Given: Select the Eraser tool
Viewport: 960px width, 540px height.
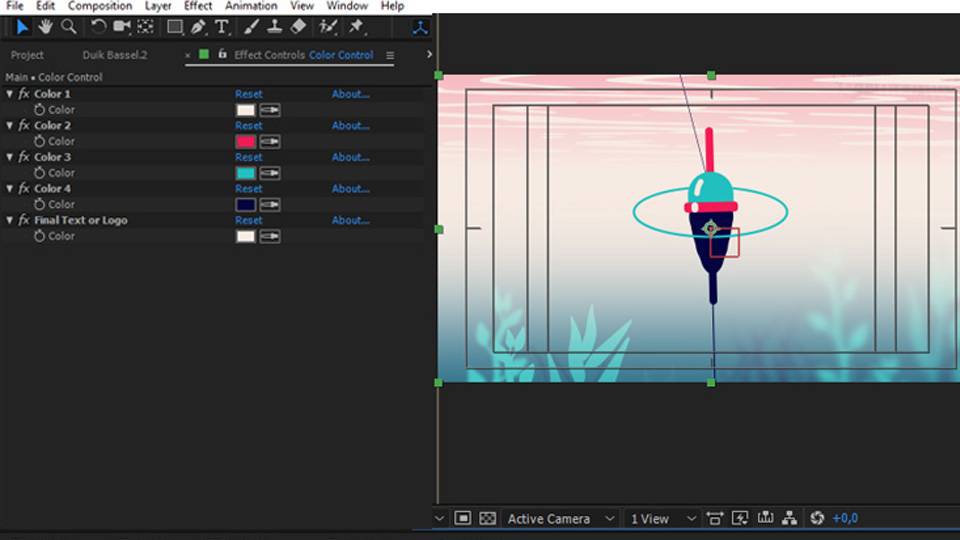Looking at the screenshot, I should pyautogui.click(x=298, y=27).
